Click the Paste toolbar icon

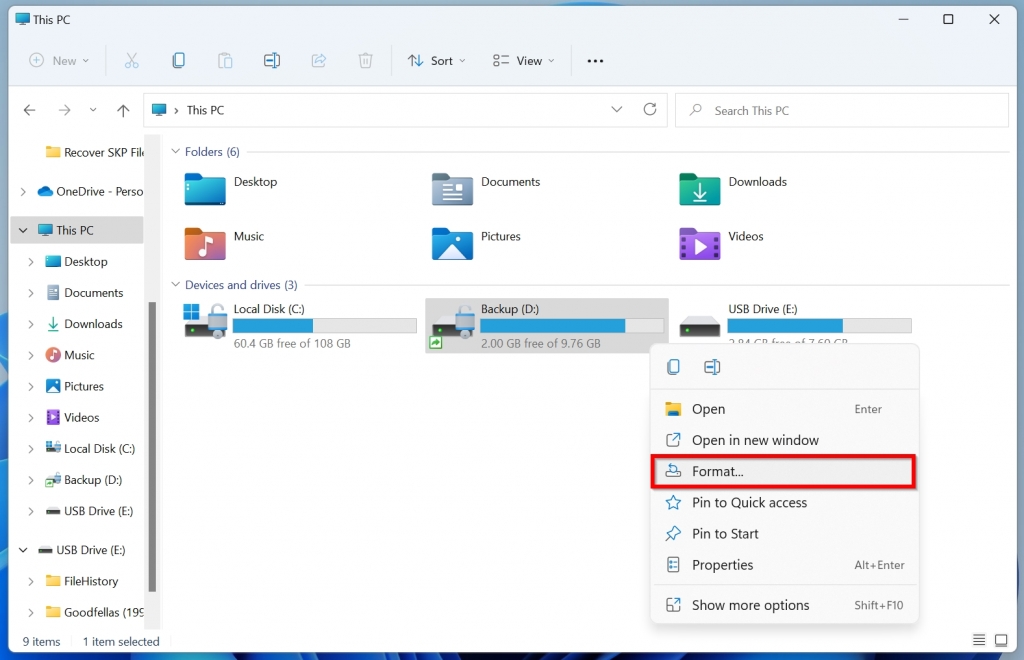click(x=225, y=60)
